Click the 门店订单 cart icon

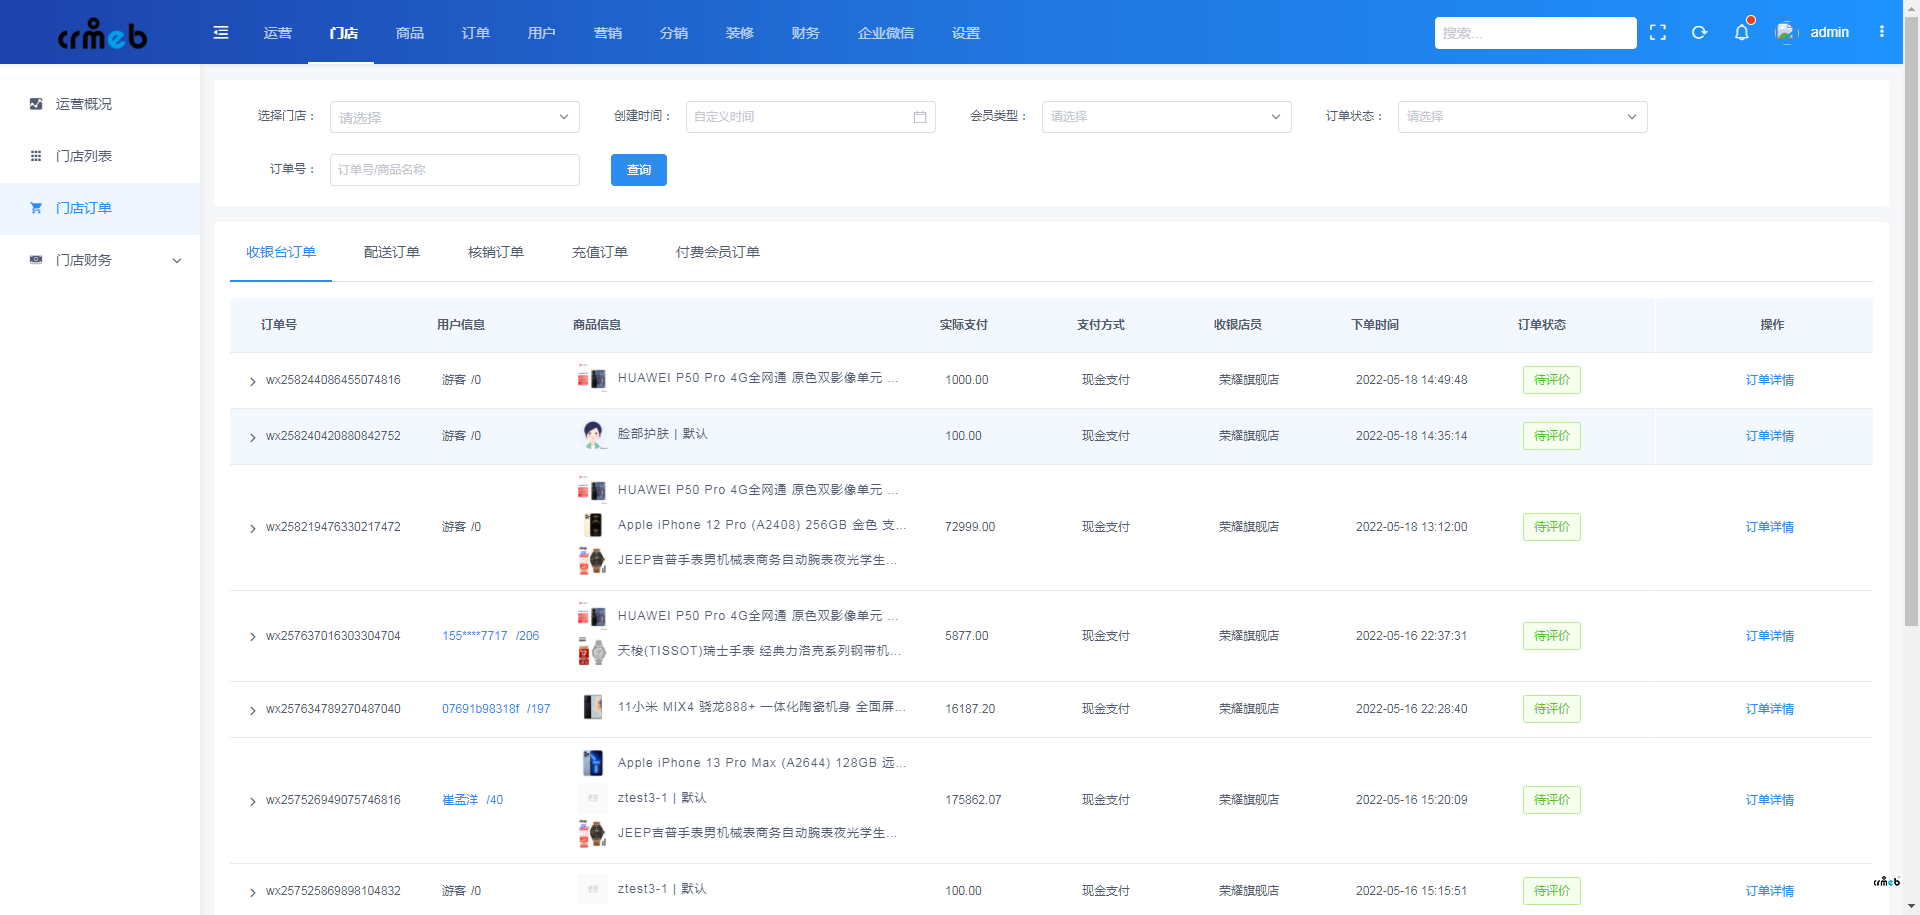pos(36,208)
